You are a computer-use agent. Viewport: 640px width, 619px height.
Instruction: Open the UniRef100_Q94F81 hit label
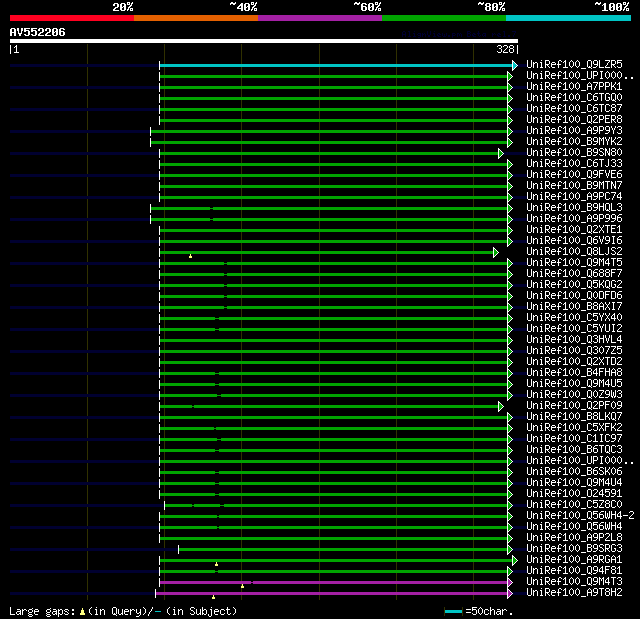tap(574, 570)
